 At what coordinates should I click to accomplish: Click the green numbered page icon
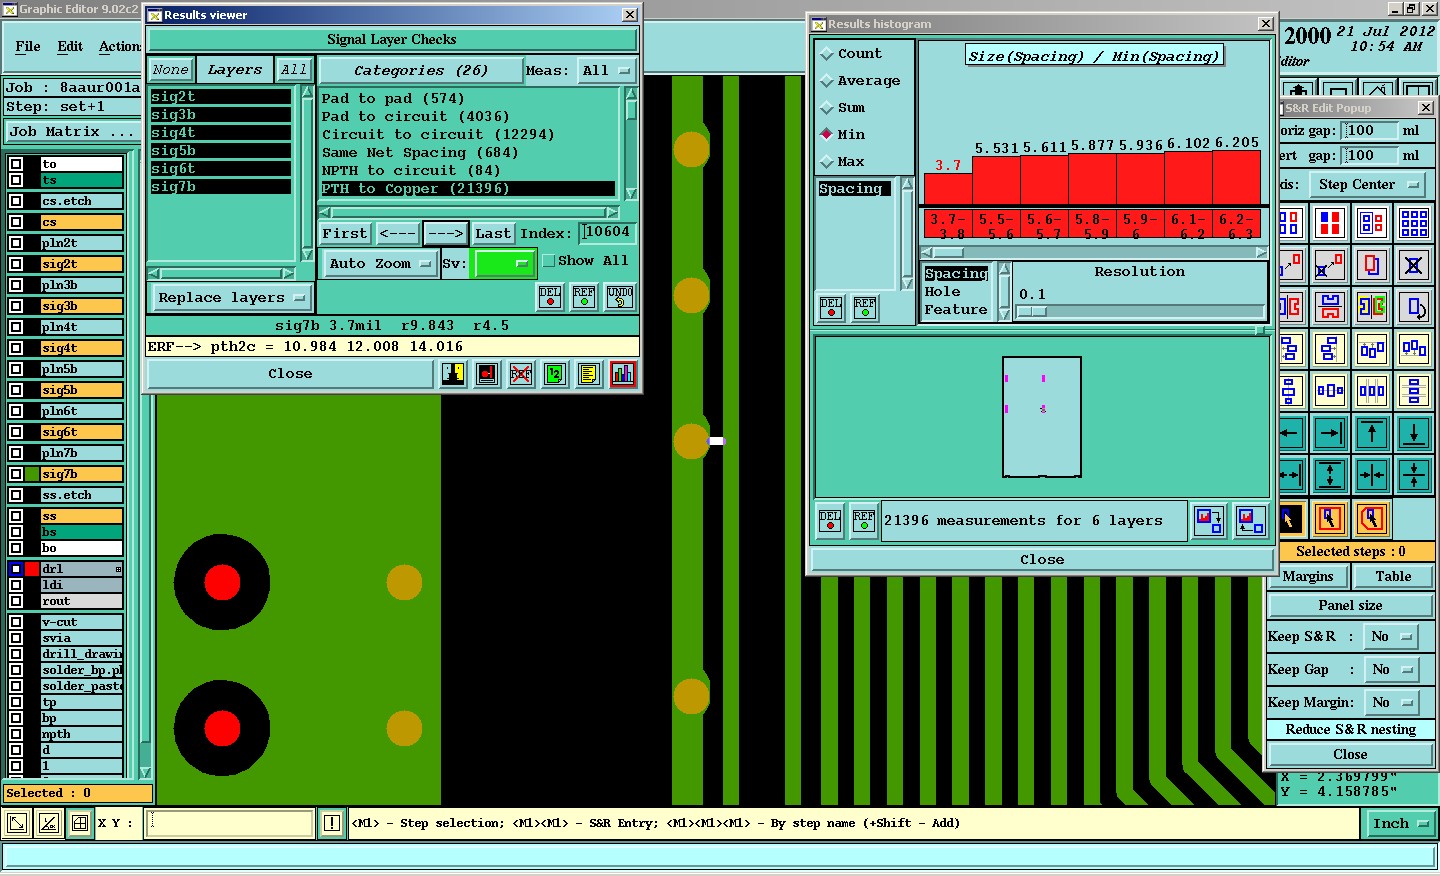[x=555, y=374]
